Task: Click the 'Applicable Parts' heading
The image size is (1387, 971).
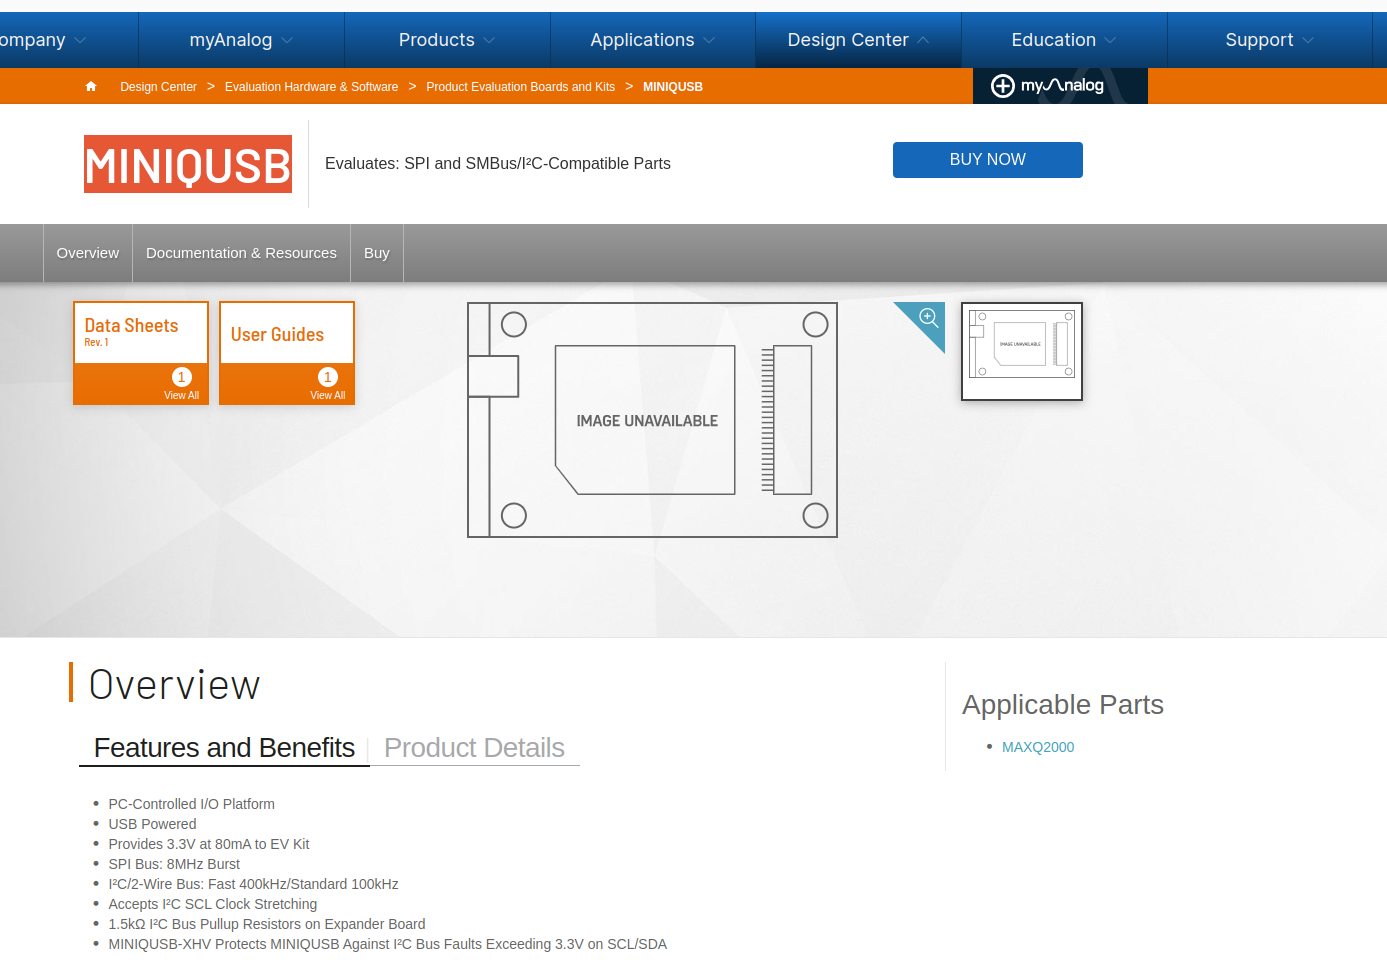Action: pos(1063,705)
